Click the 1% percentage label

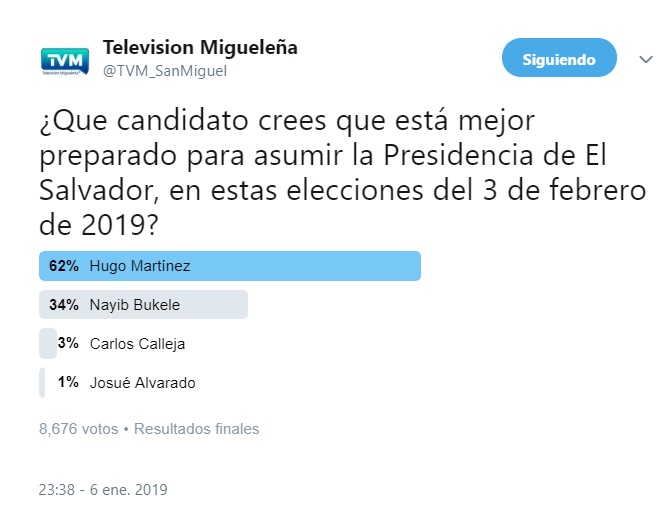[68, 382]
